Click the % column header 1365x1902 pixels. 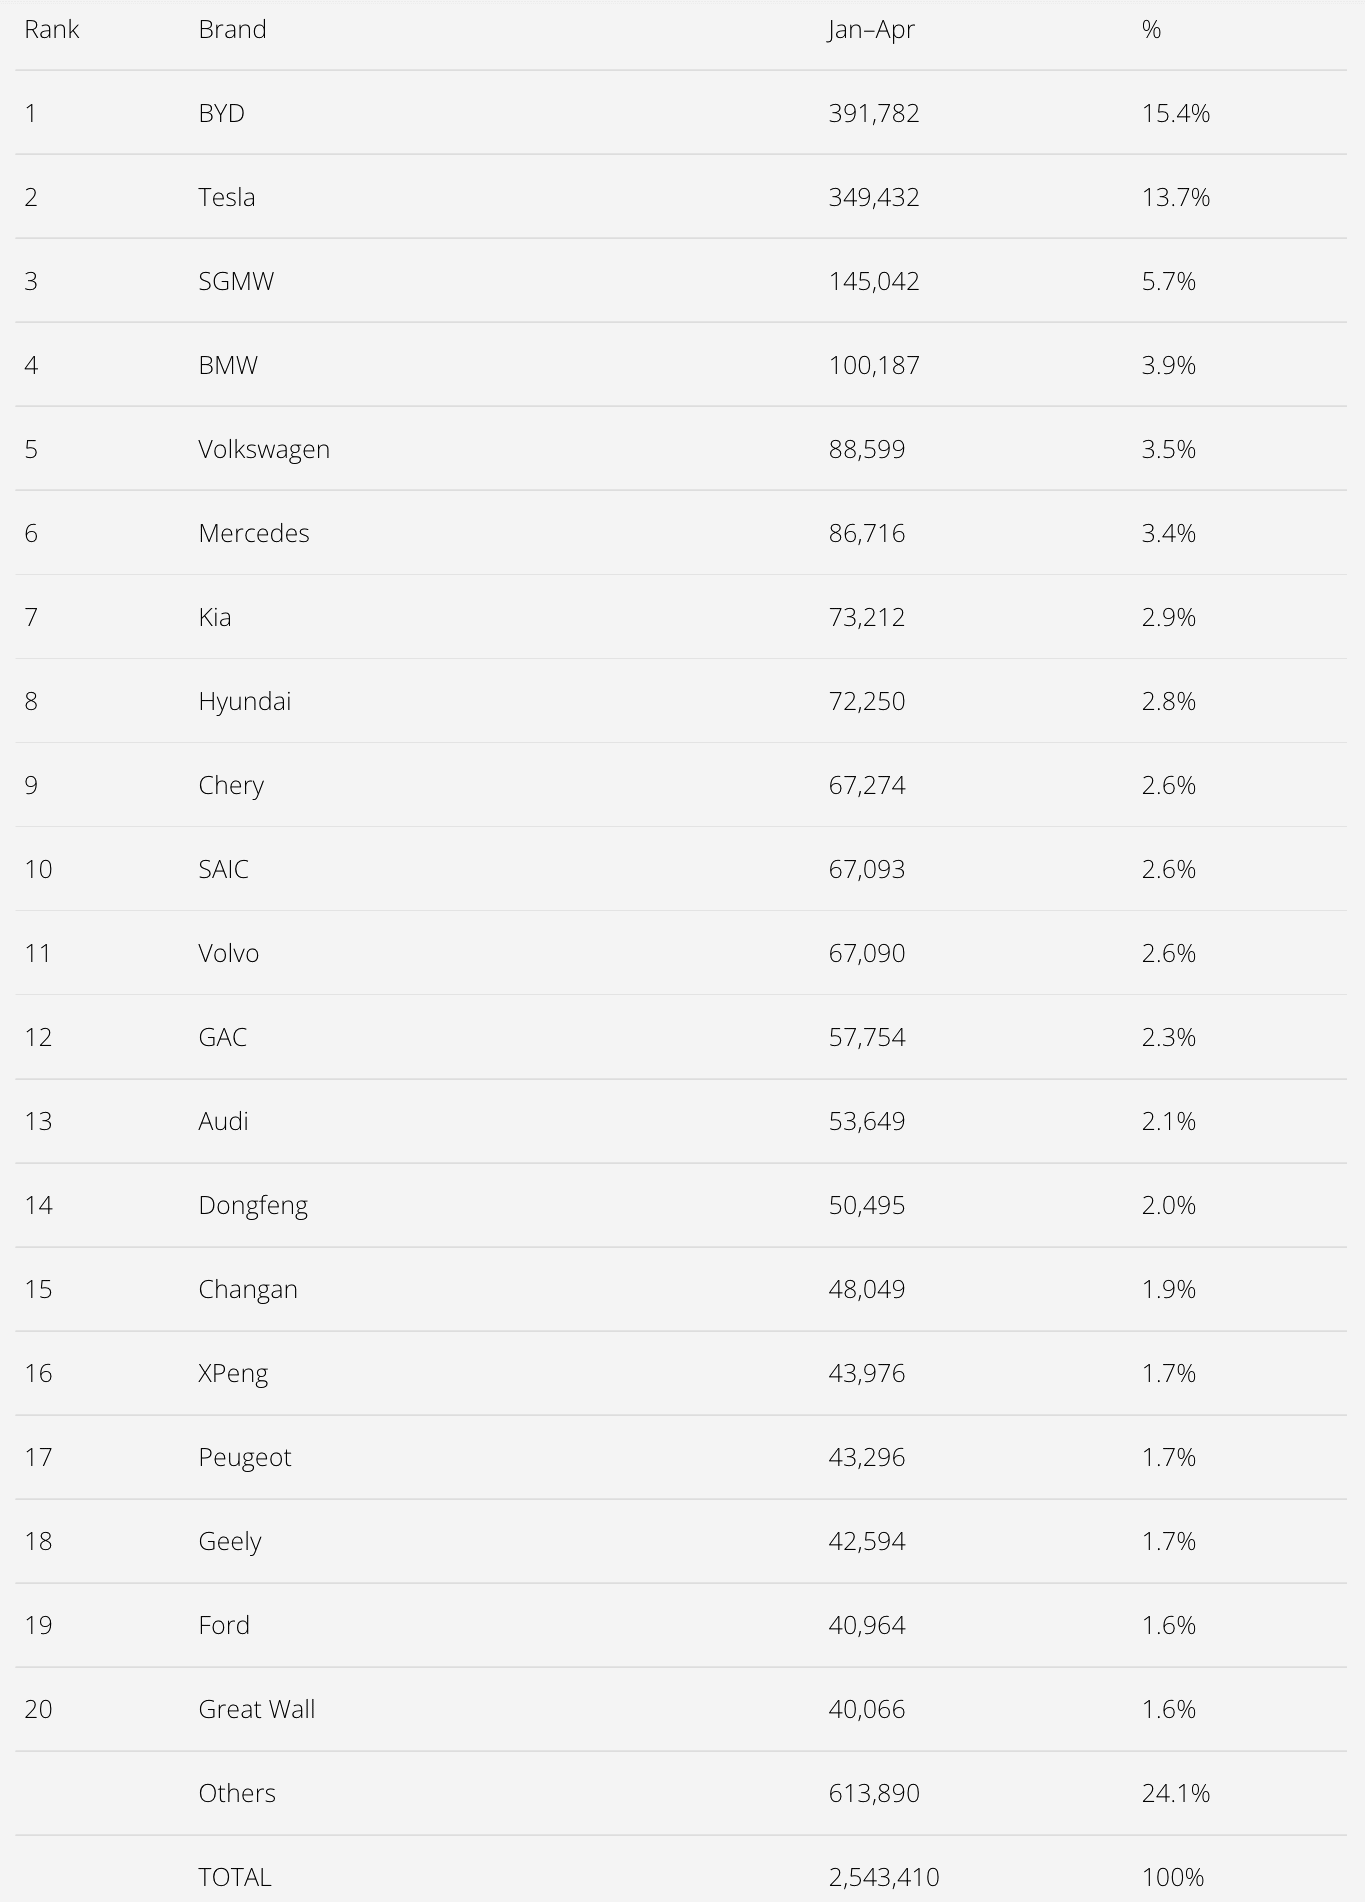pos(1151,29)
